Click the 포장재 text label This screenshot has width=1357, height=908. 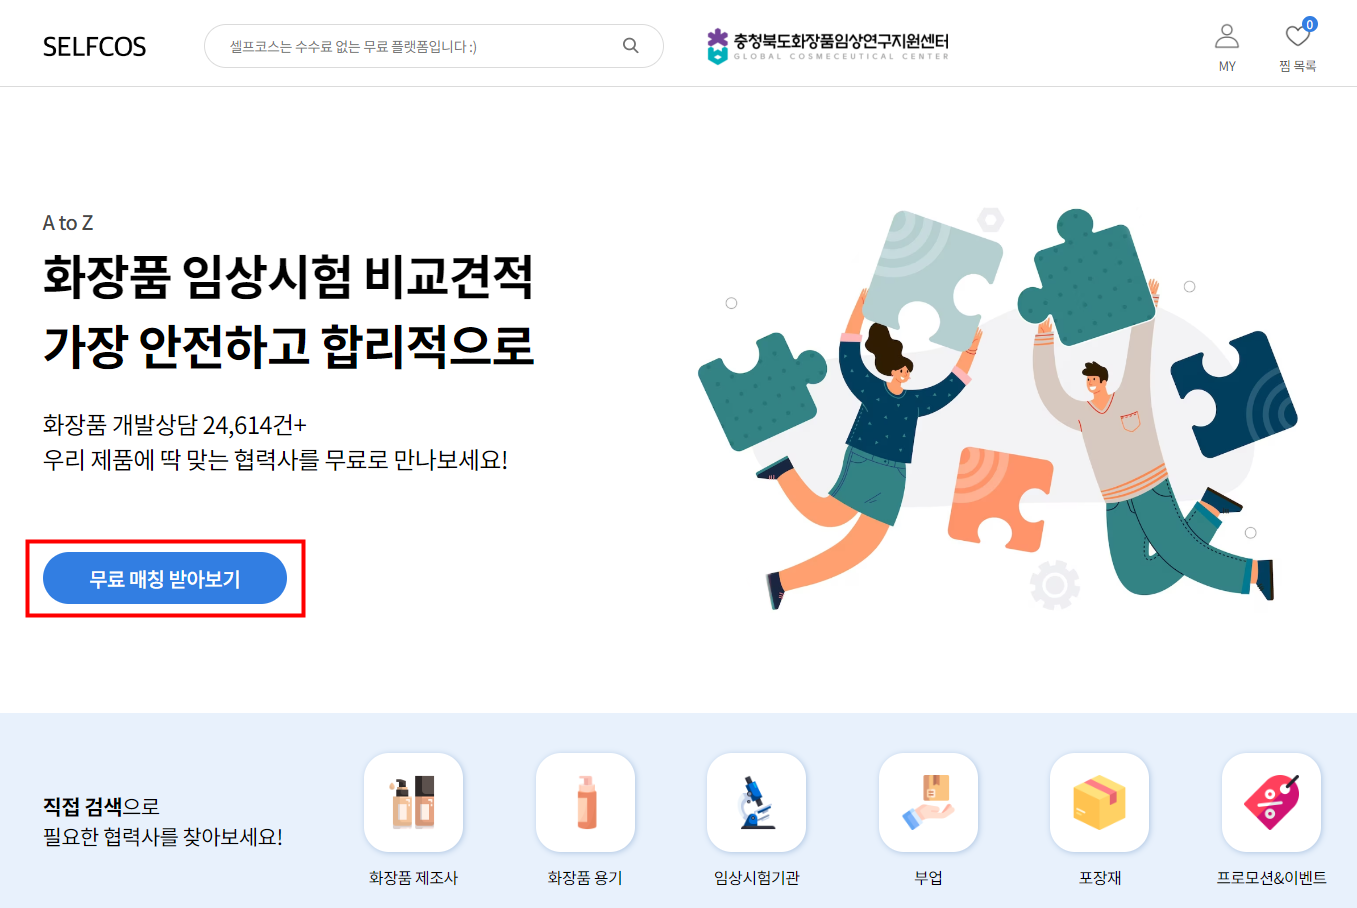1099,877
